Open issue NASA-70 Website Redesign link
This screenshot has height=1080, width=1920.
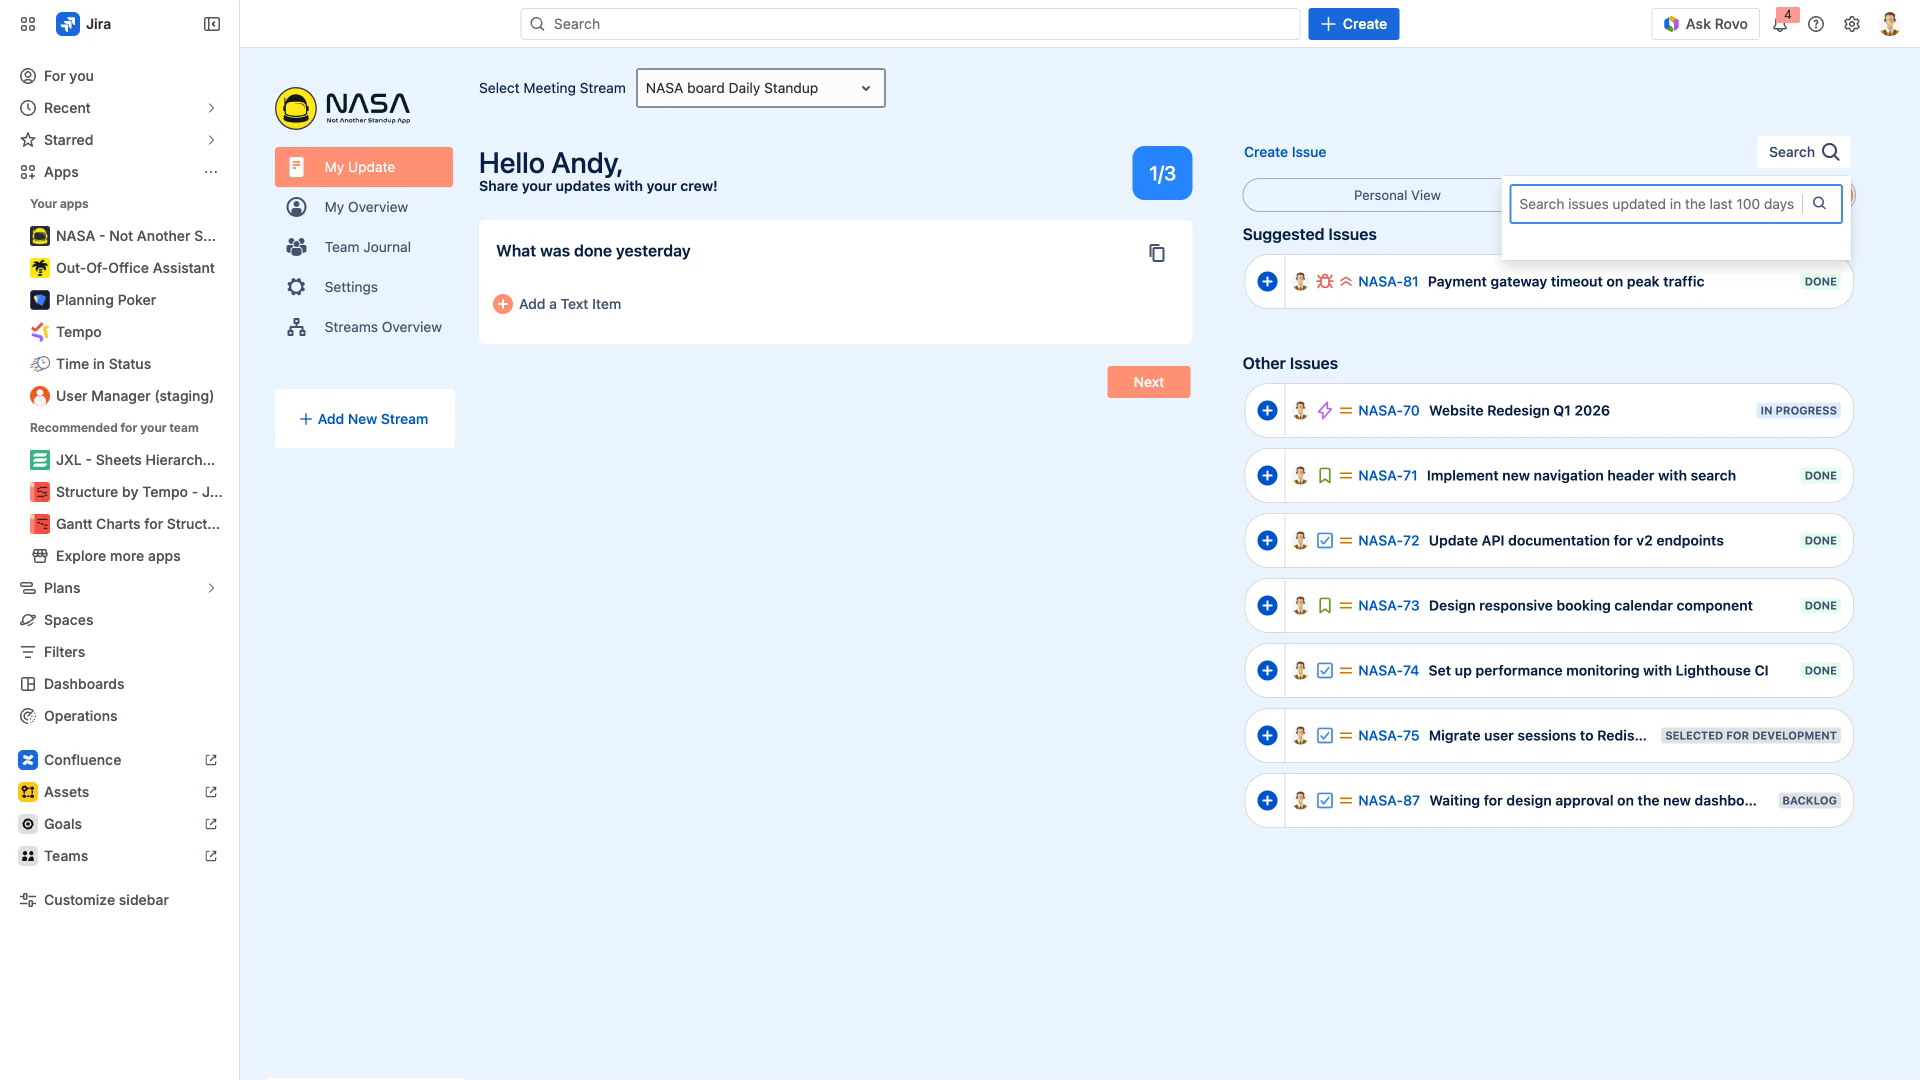pos(1389,410)
